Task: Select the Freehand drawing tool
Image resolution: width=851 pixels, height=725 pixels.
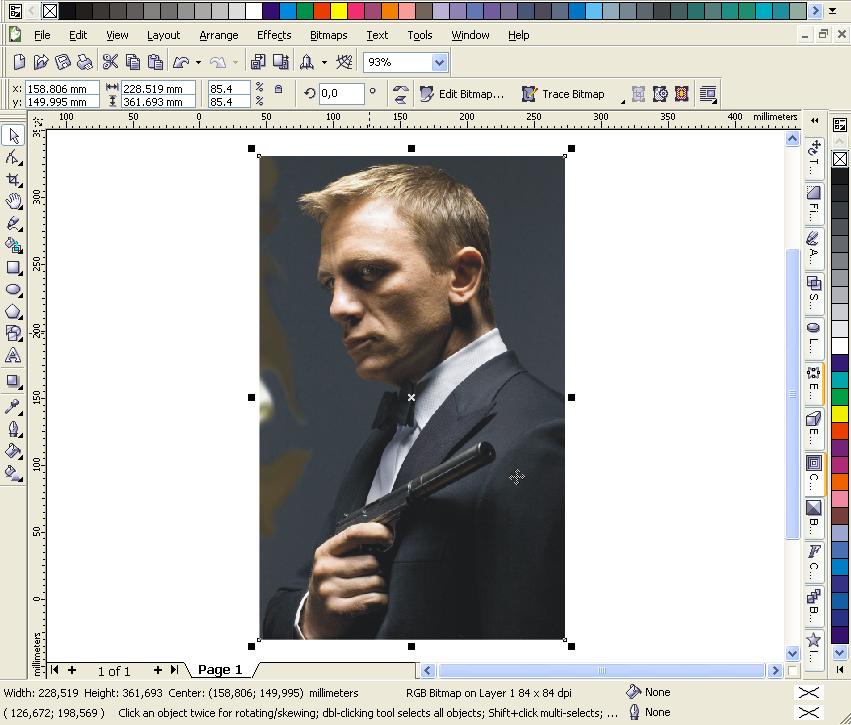Action: [13, 224]
